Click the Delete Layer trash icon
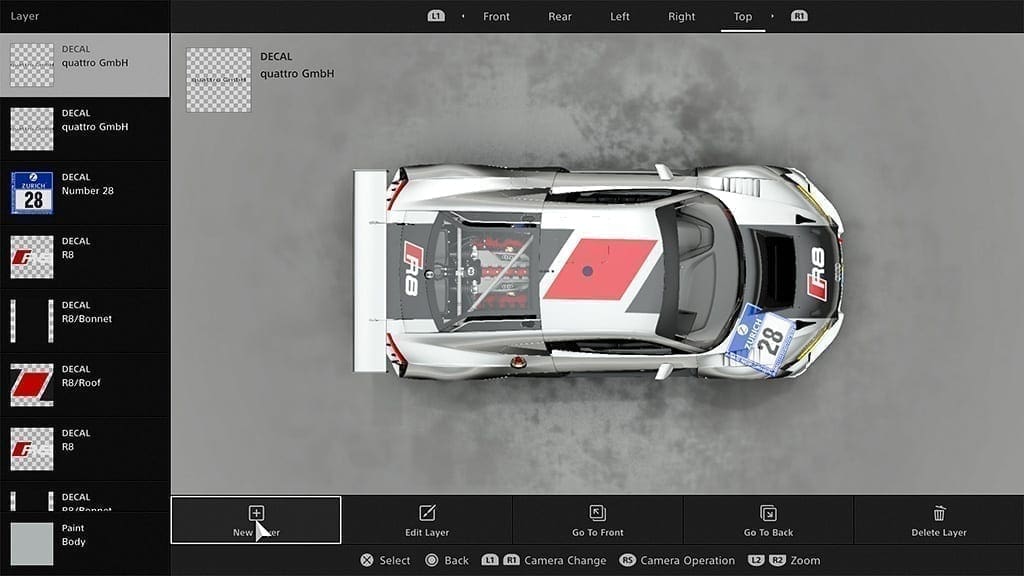Image resolution: width=1024 pixels, height=576 pixels. 939,513
